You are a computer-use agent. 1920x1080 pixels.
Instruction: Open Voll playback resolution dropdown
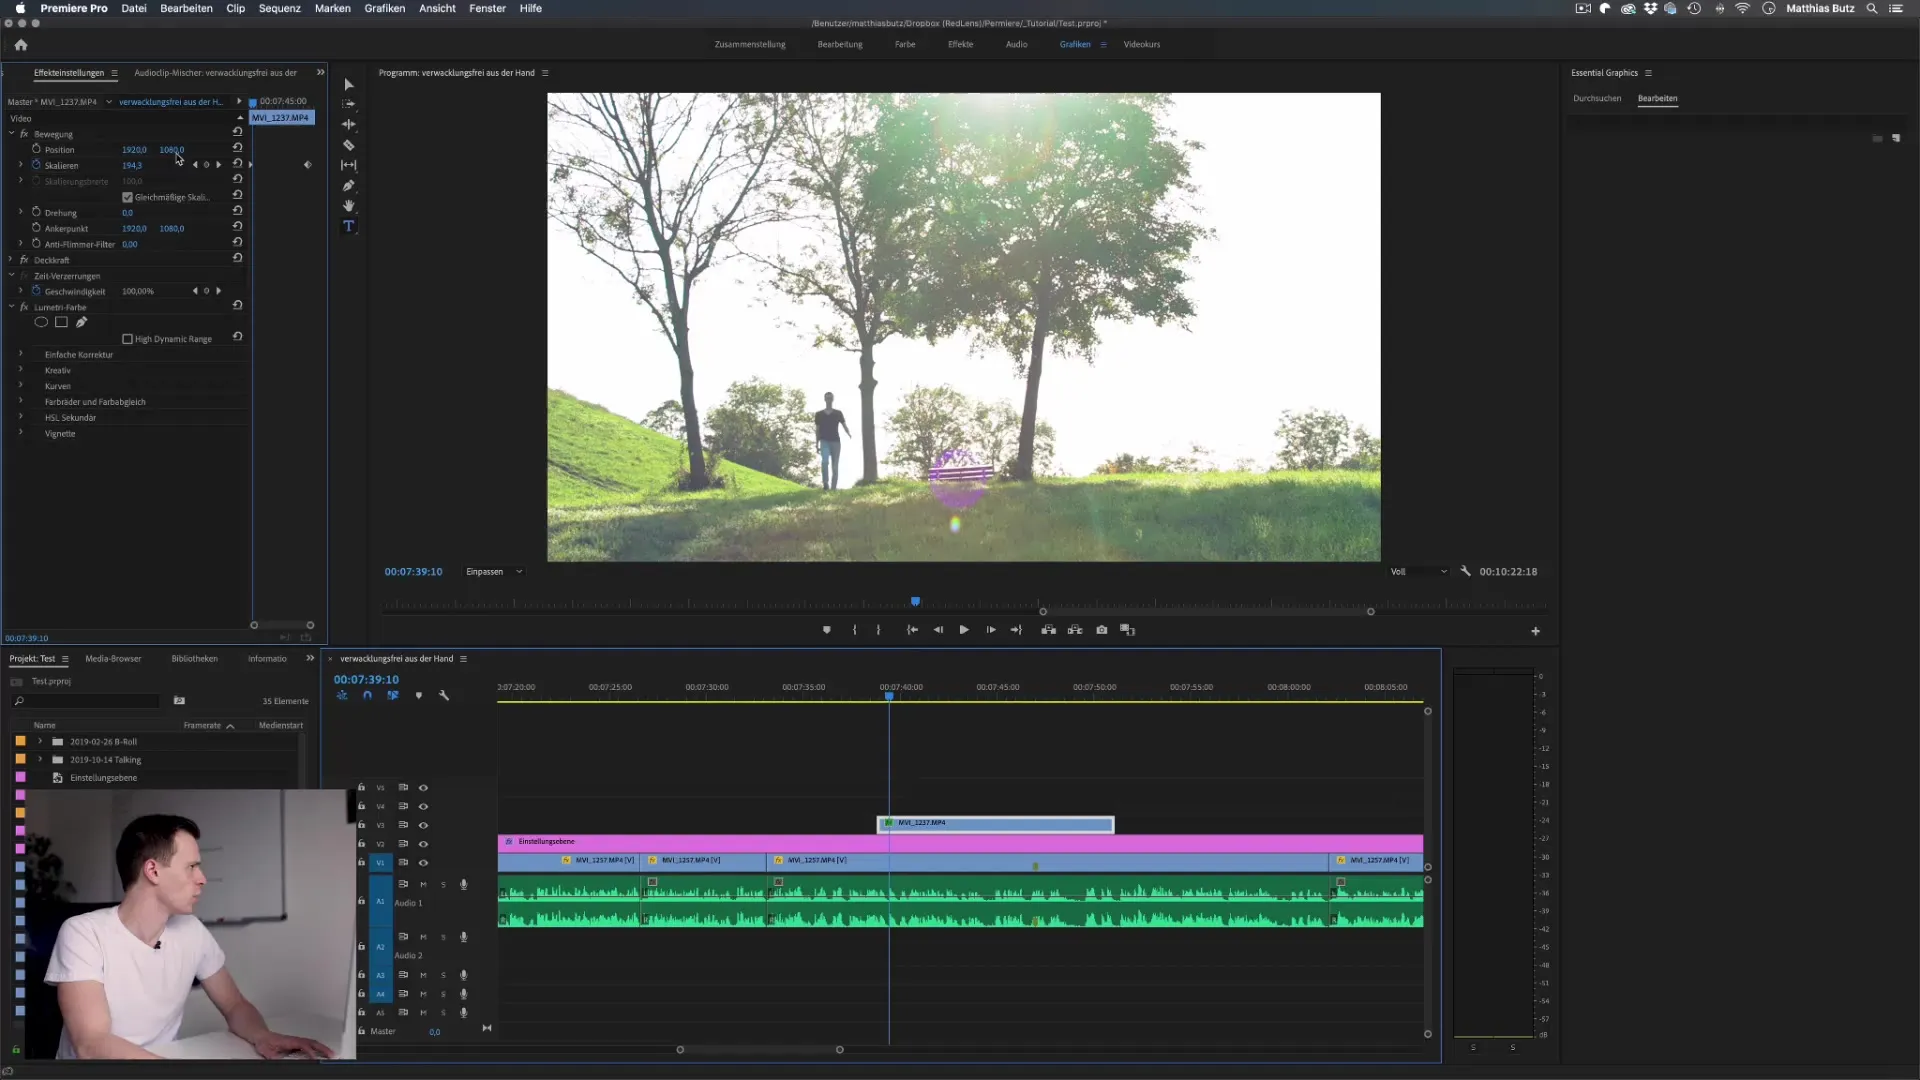point(1418,572)
